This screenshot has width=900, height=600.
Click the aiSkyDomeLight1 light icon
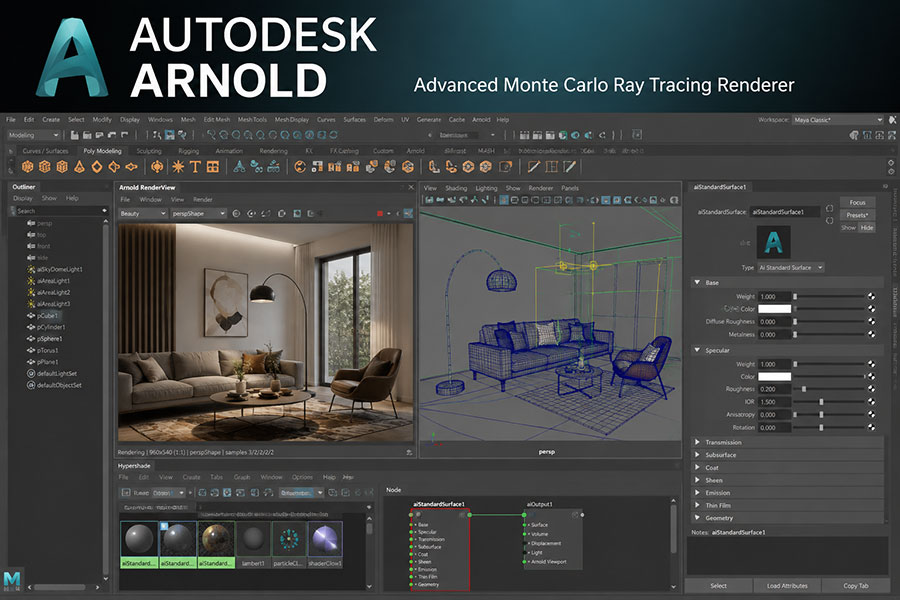pyautogui.click(x=31, y=269)
